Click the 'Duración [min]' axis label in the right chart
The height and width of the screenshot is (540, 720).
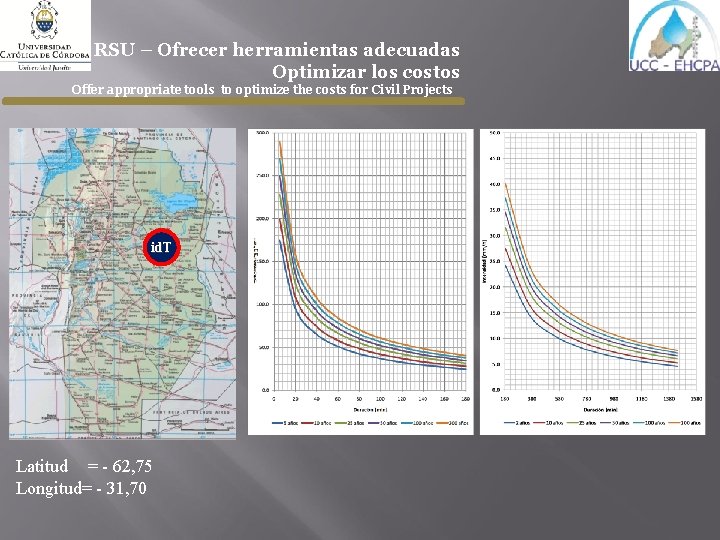(x=601, y=410)
